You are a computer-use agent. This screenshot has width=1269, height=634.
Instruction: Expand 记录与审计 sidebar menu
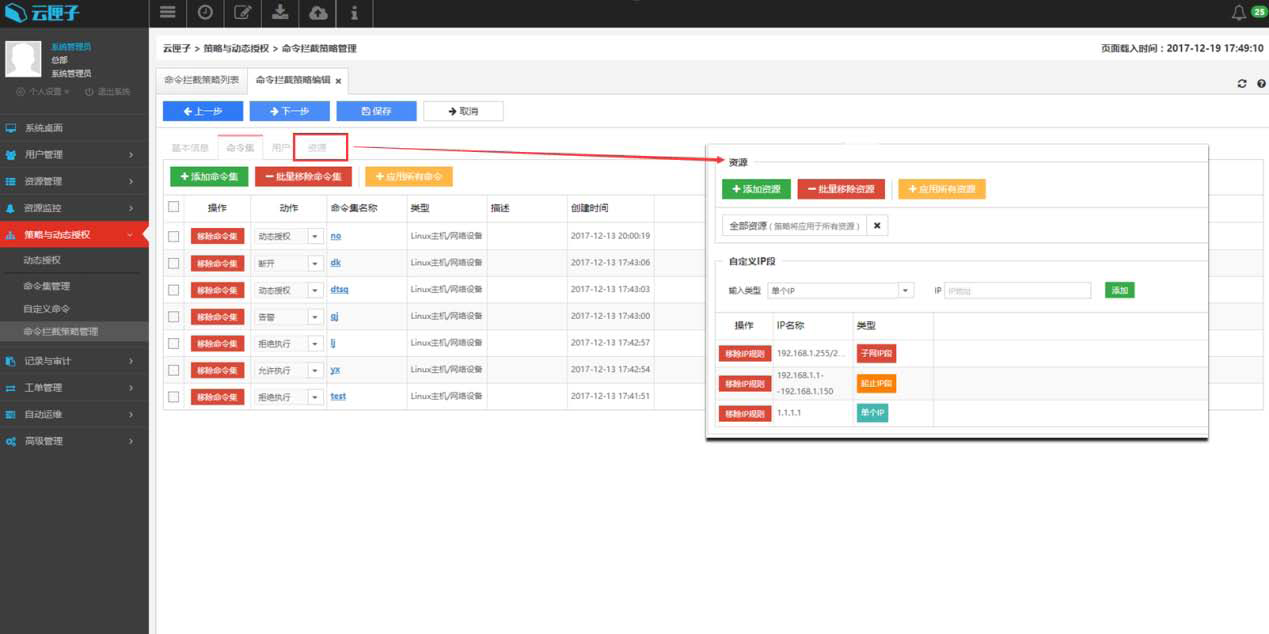pos(74,360)
